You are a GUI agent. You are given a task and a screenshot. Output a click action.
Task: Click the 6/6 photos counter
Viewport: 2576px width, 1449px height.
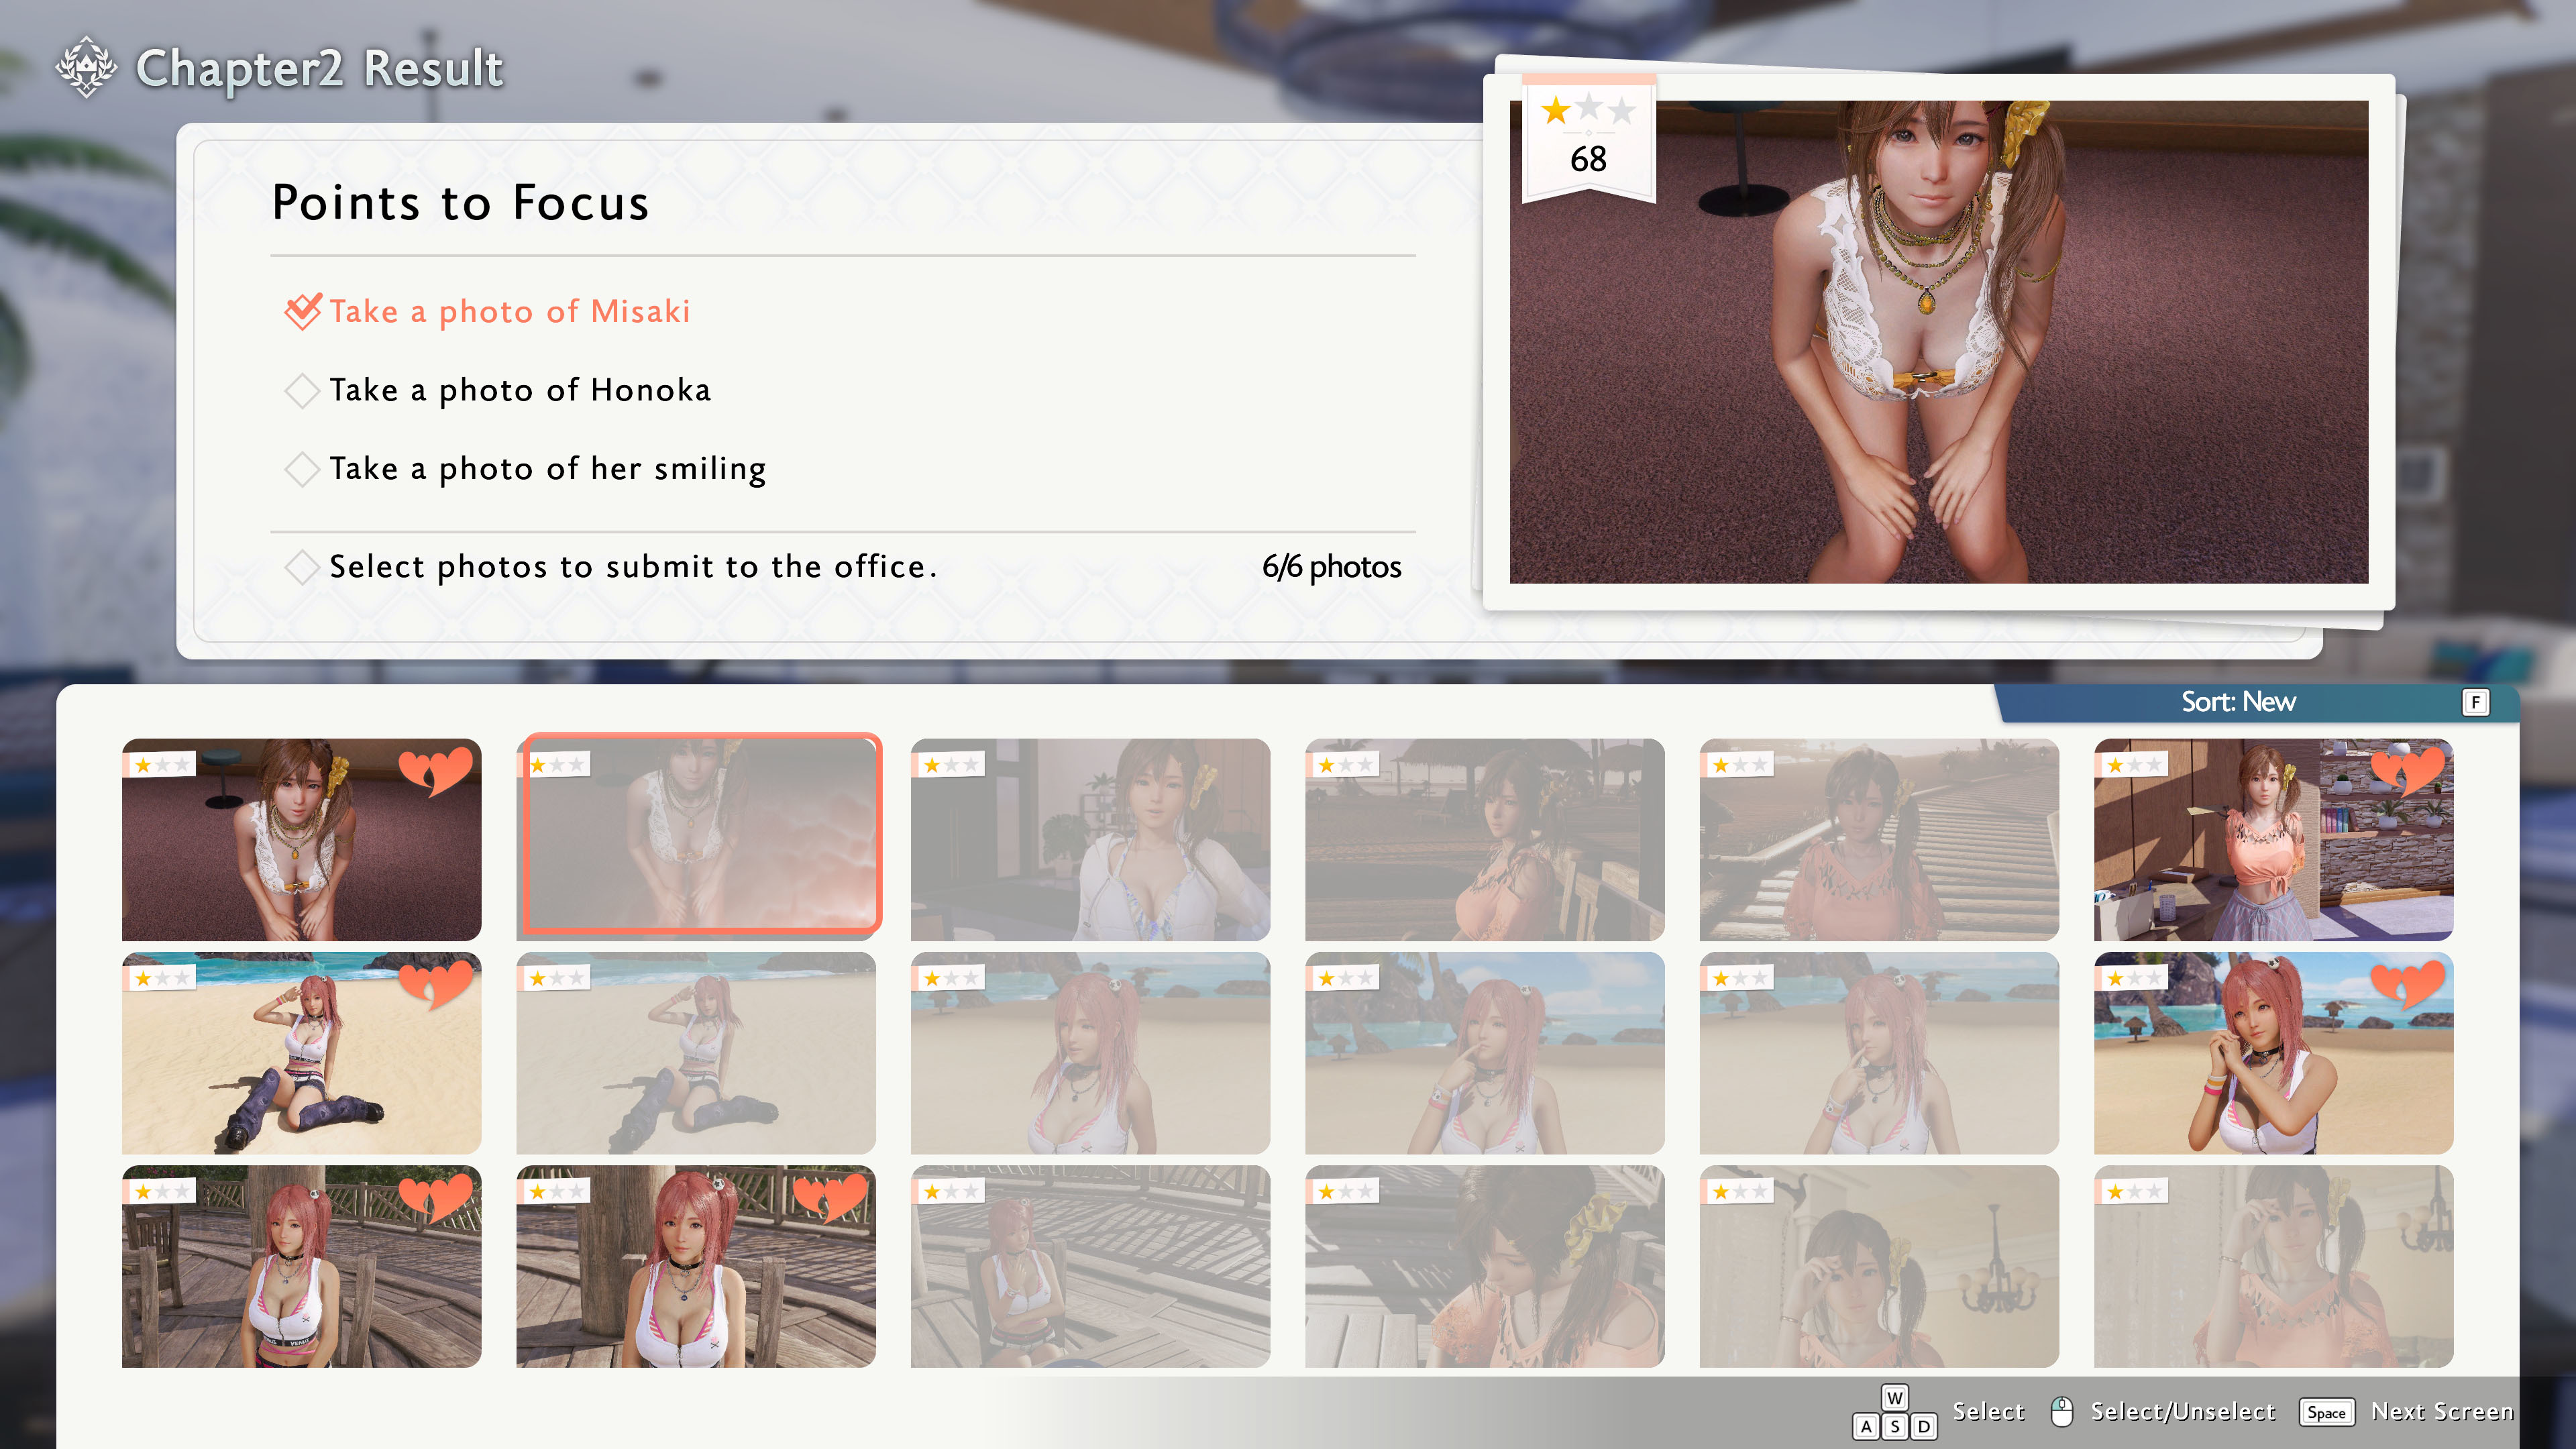pos(1331,567)
